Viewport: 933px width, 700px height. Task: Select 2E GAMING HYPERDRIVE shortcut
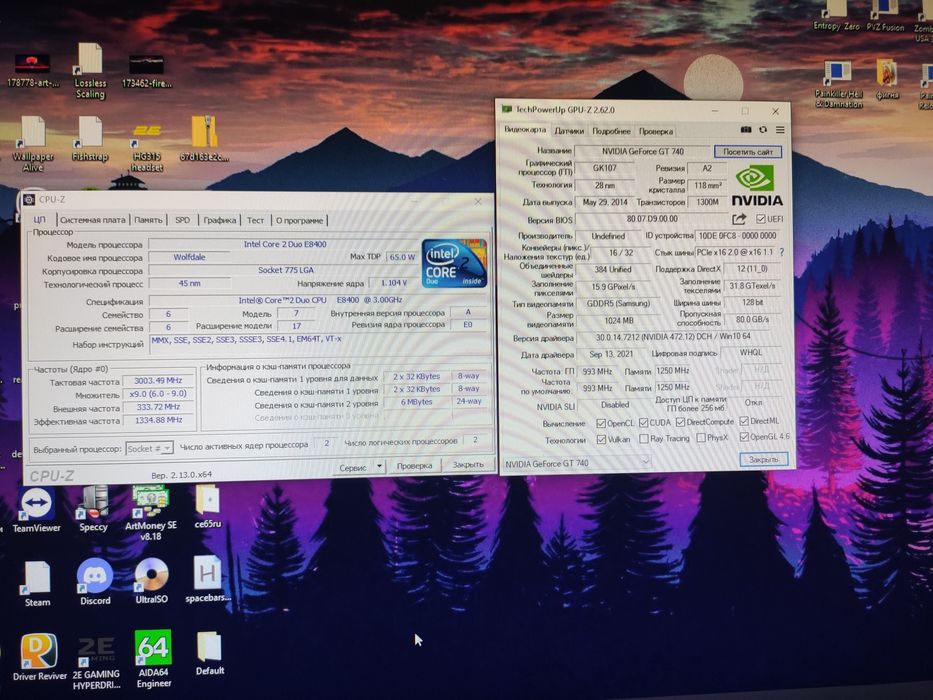click(x=96, y=662)
